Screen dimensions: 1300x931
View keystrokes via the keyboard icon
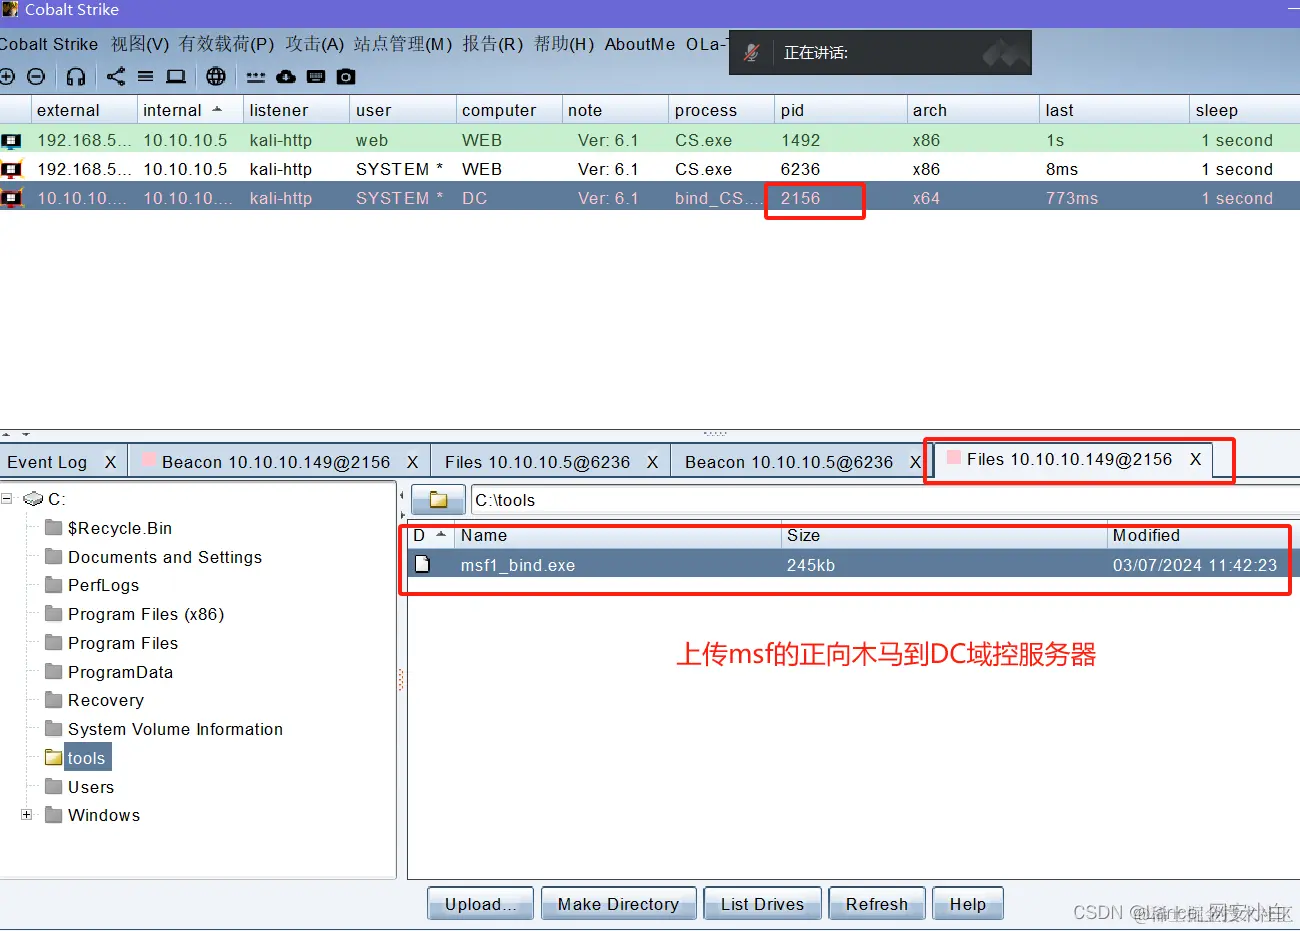click(x=316, y=77)
